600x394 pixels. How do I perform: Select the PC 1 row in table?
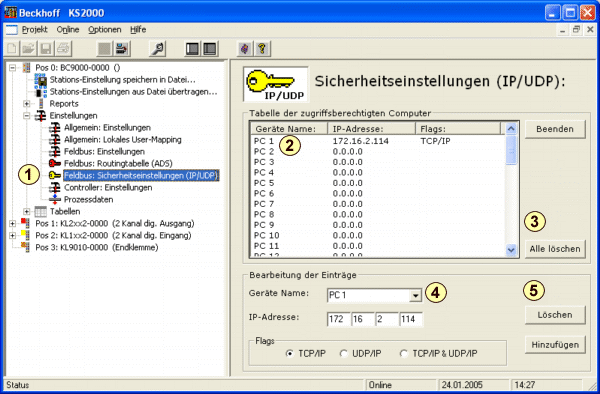coord(378,141)
